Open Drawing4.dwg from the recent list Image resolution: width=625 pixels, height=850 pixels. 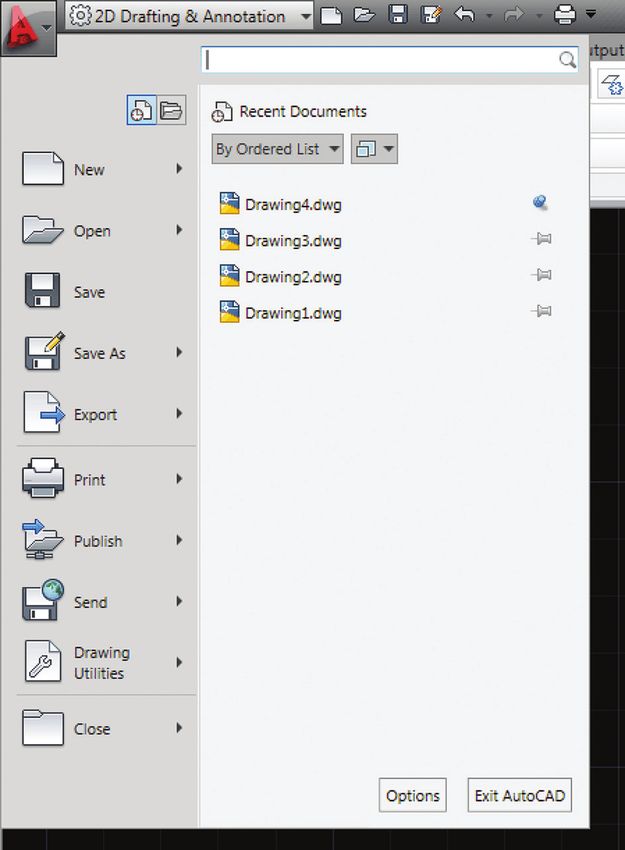pos(293,205)
